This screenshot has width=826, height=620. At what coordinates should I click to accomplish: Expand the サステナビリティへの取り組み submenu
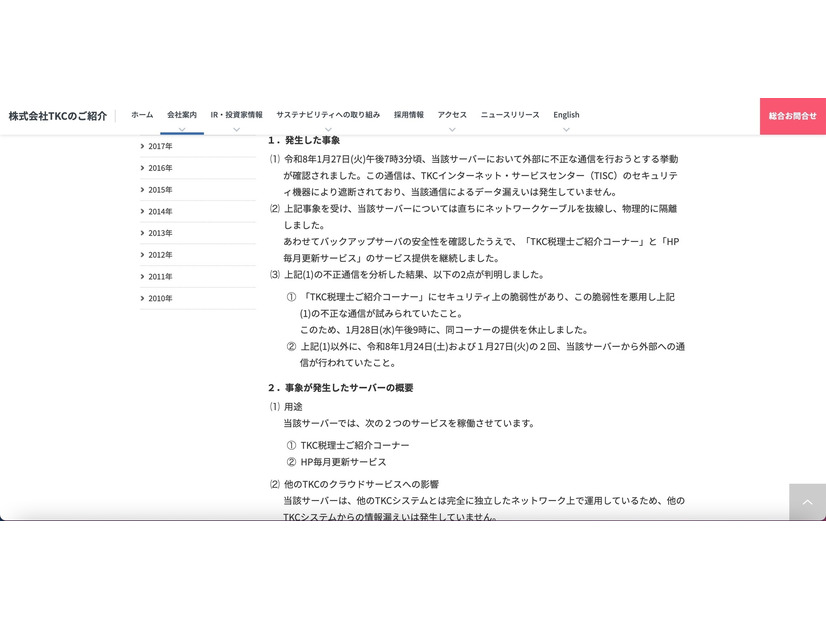(x=327, y=127)
